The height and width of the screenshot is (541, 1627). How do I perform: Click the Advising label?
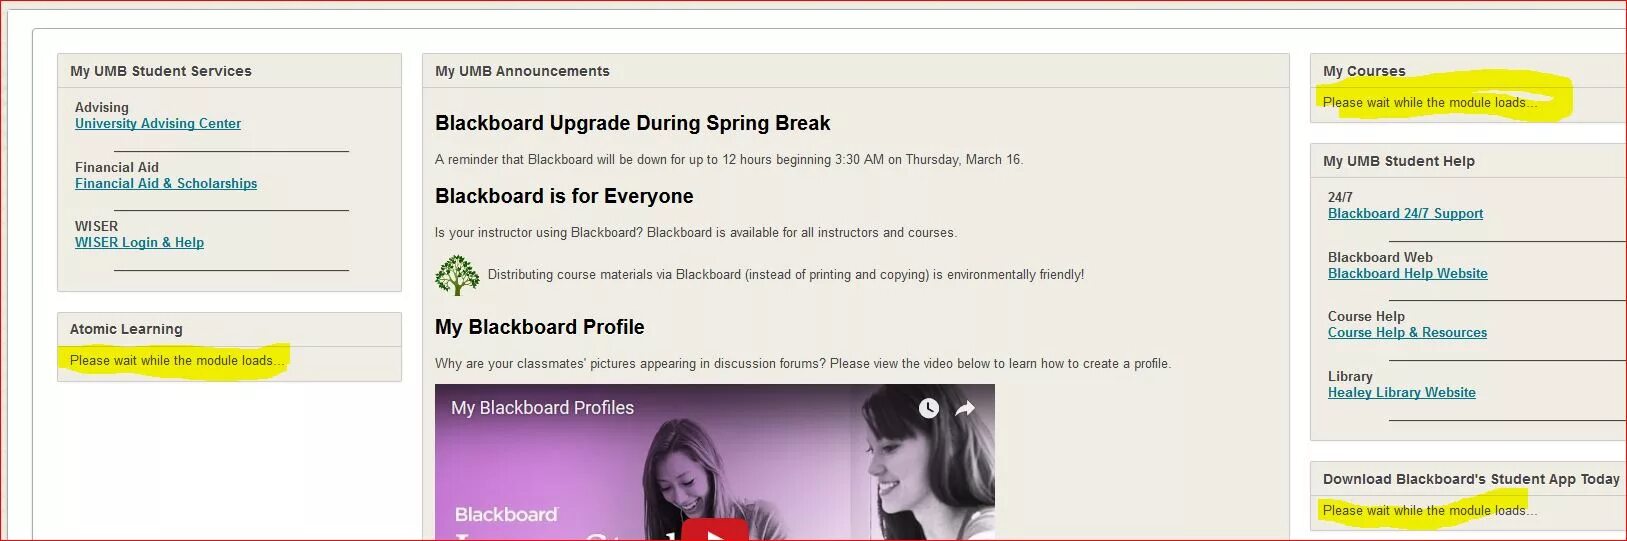[102, 107]
